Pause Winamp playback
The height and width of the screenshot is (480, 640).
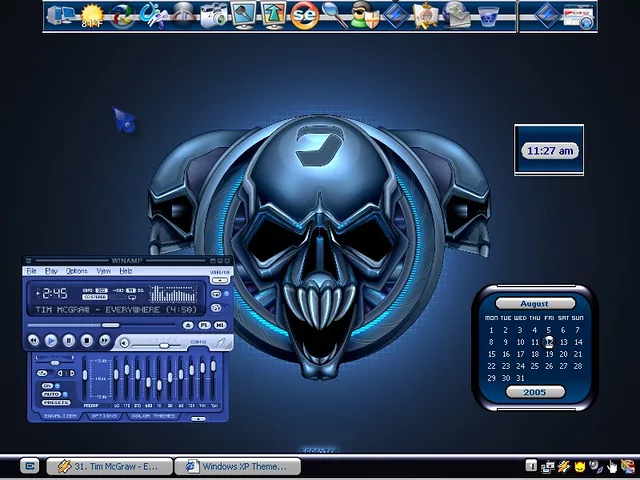coord(69,340)
